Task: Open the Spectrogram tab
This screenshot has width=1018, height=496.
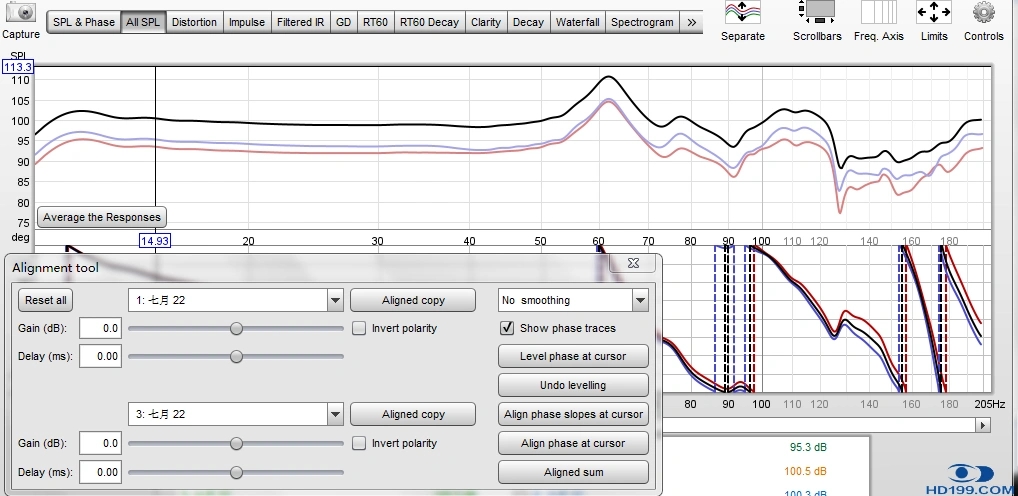Action: [x=642, y=22]
